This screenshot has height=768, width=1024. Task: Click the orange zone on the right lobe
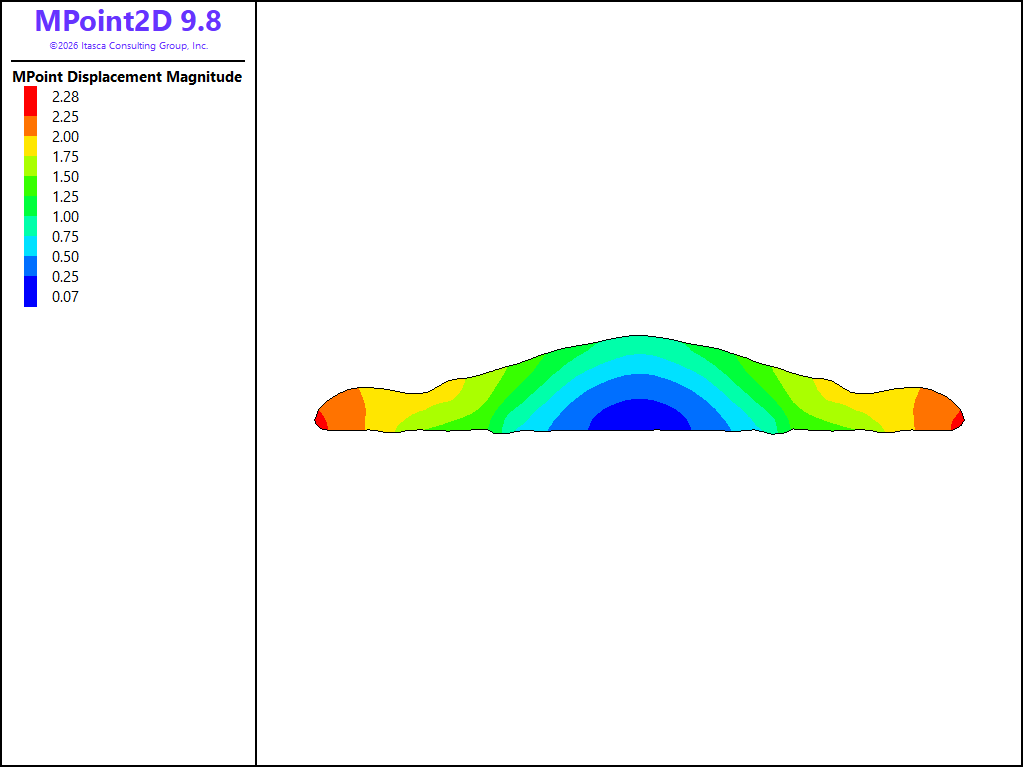click(x=934, y=411)
